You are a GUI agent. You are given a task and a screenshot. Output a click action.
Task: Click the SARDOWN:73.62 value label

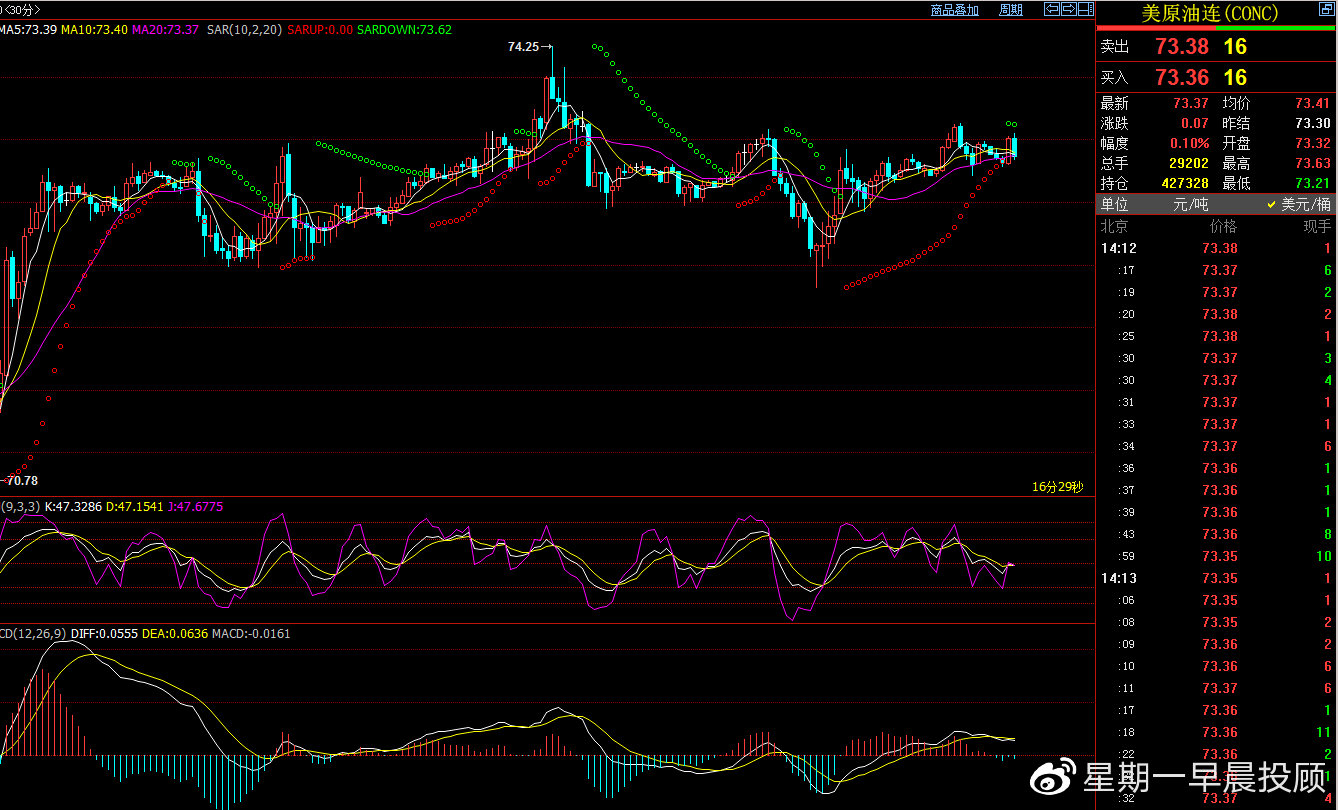405,30
